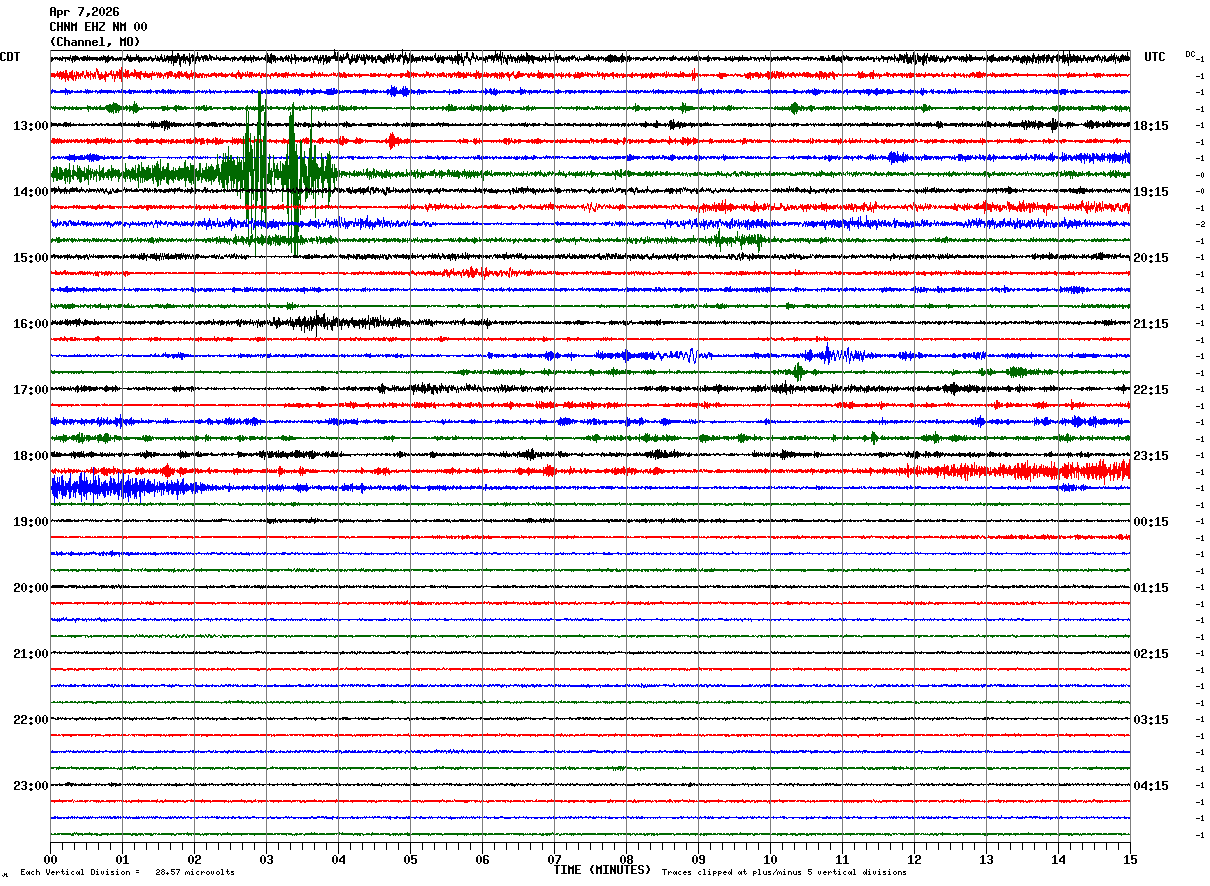Click the 21:15 UTC time label

click(1151, 324)
